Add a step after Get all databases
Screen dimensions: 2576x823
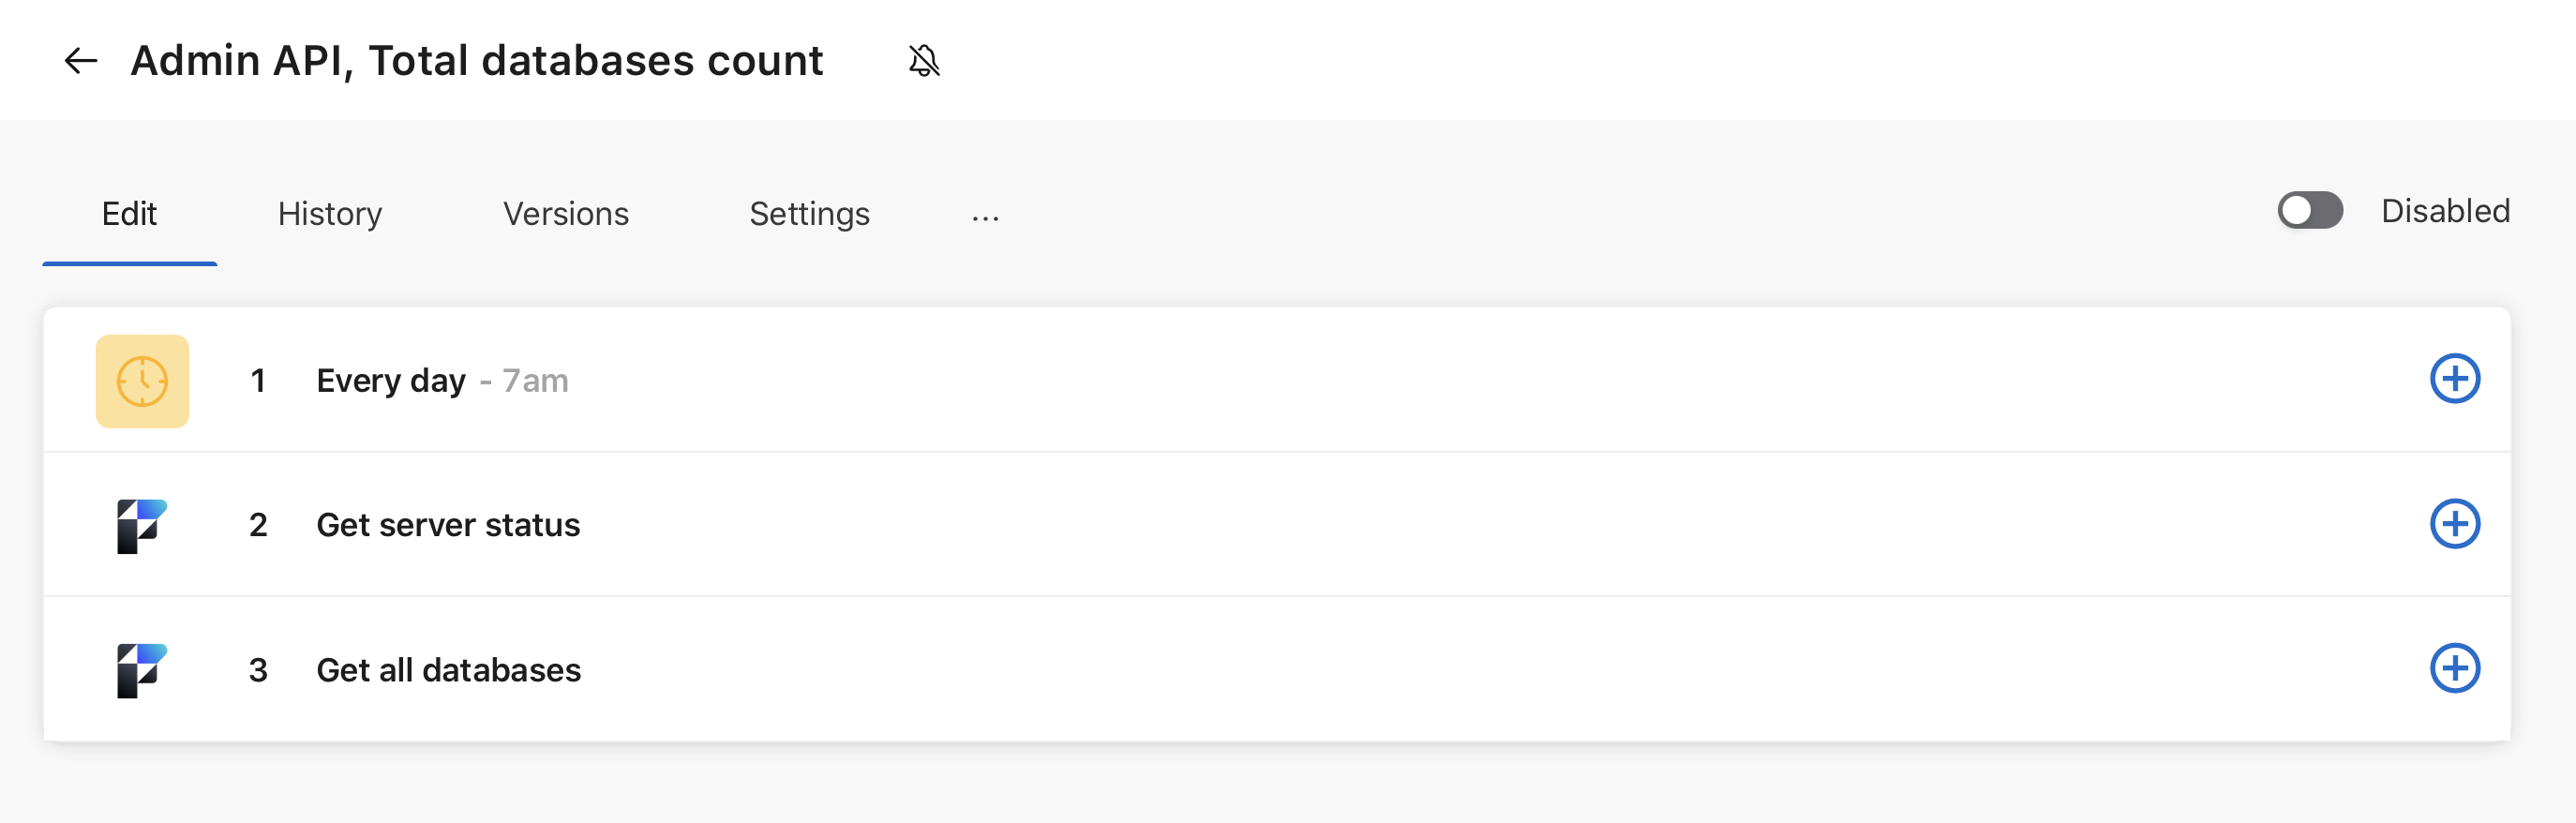click(2455, 668)
